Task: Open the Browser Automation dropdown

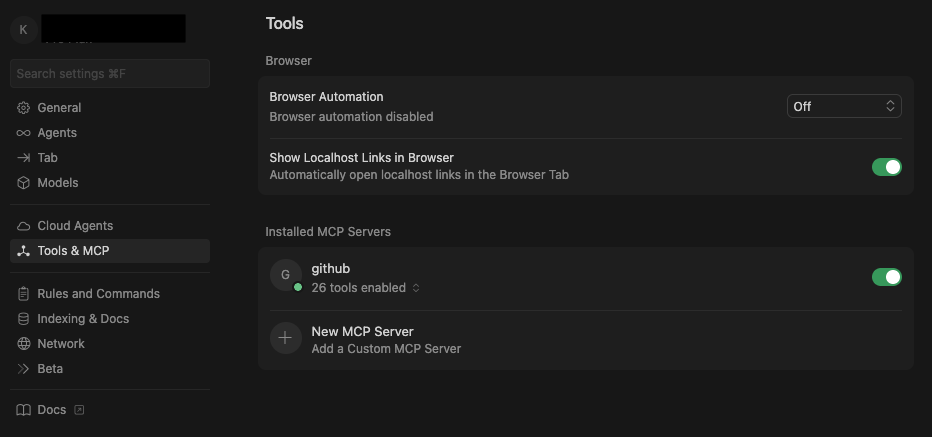Action: (x=844, y=106)
